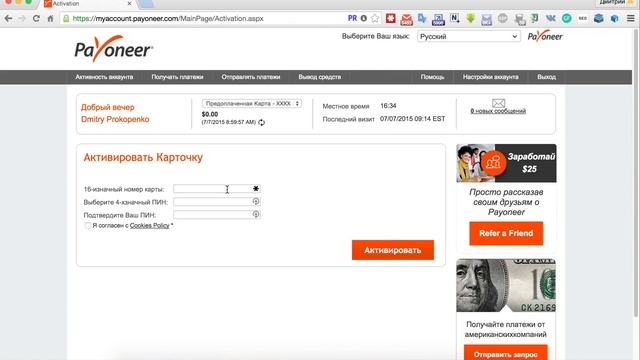This screenshot has width=640, height=360.
Task: Click the green download arrow extension
Action: (x=471, y=18)
